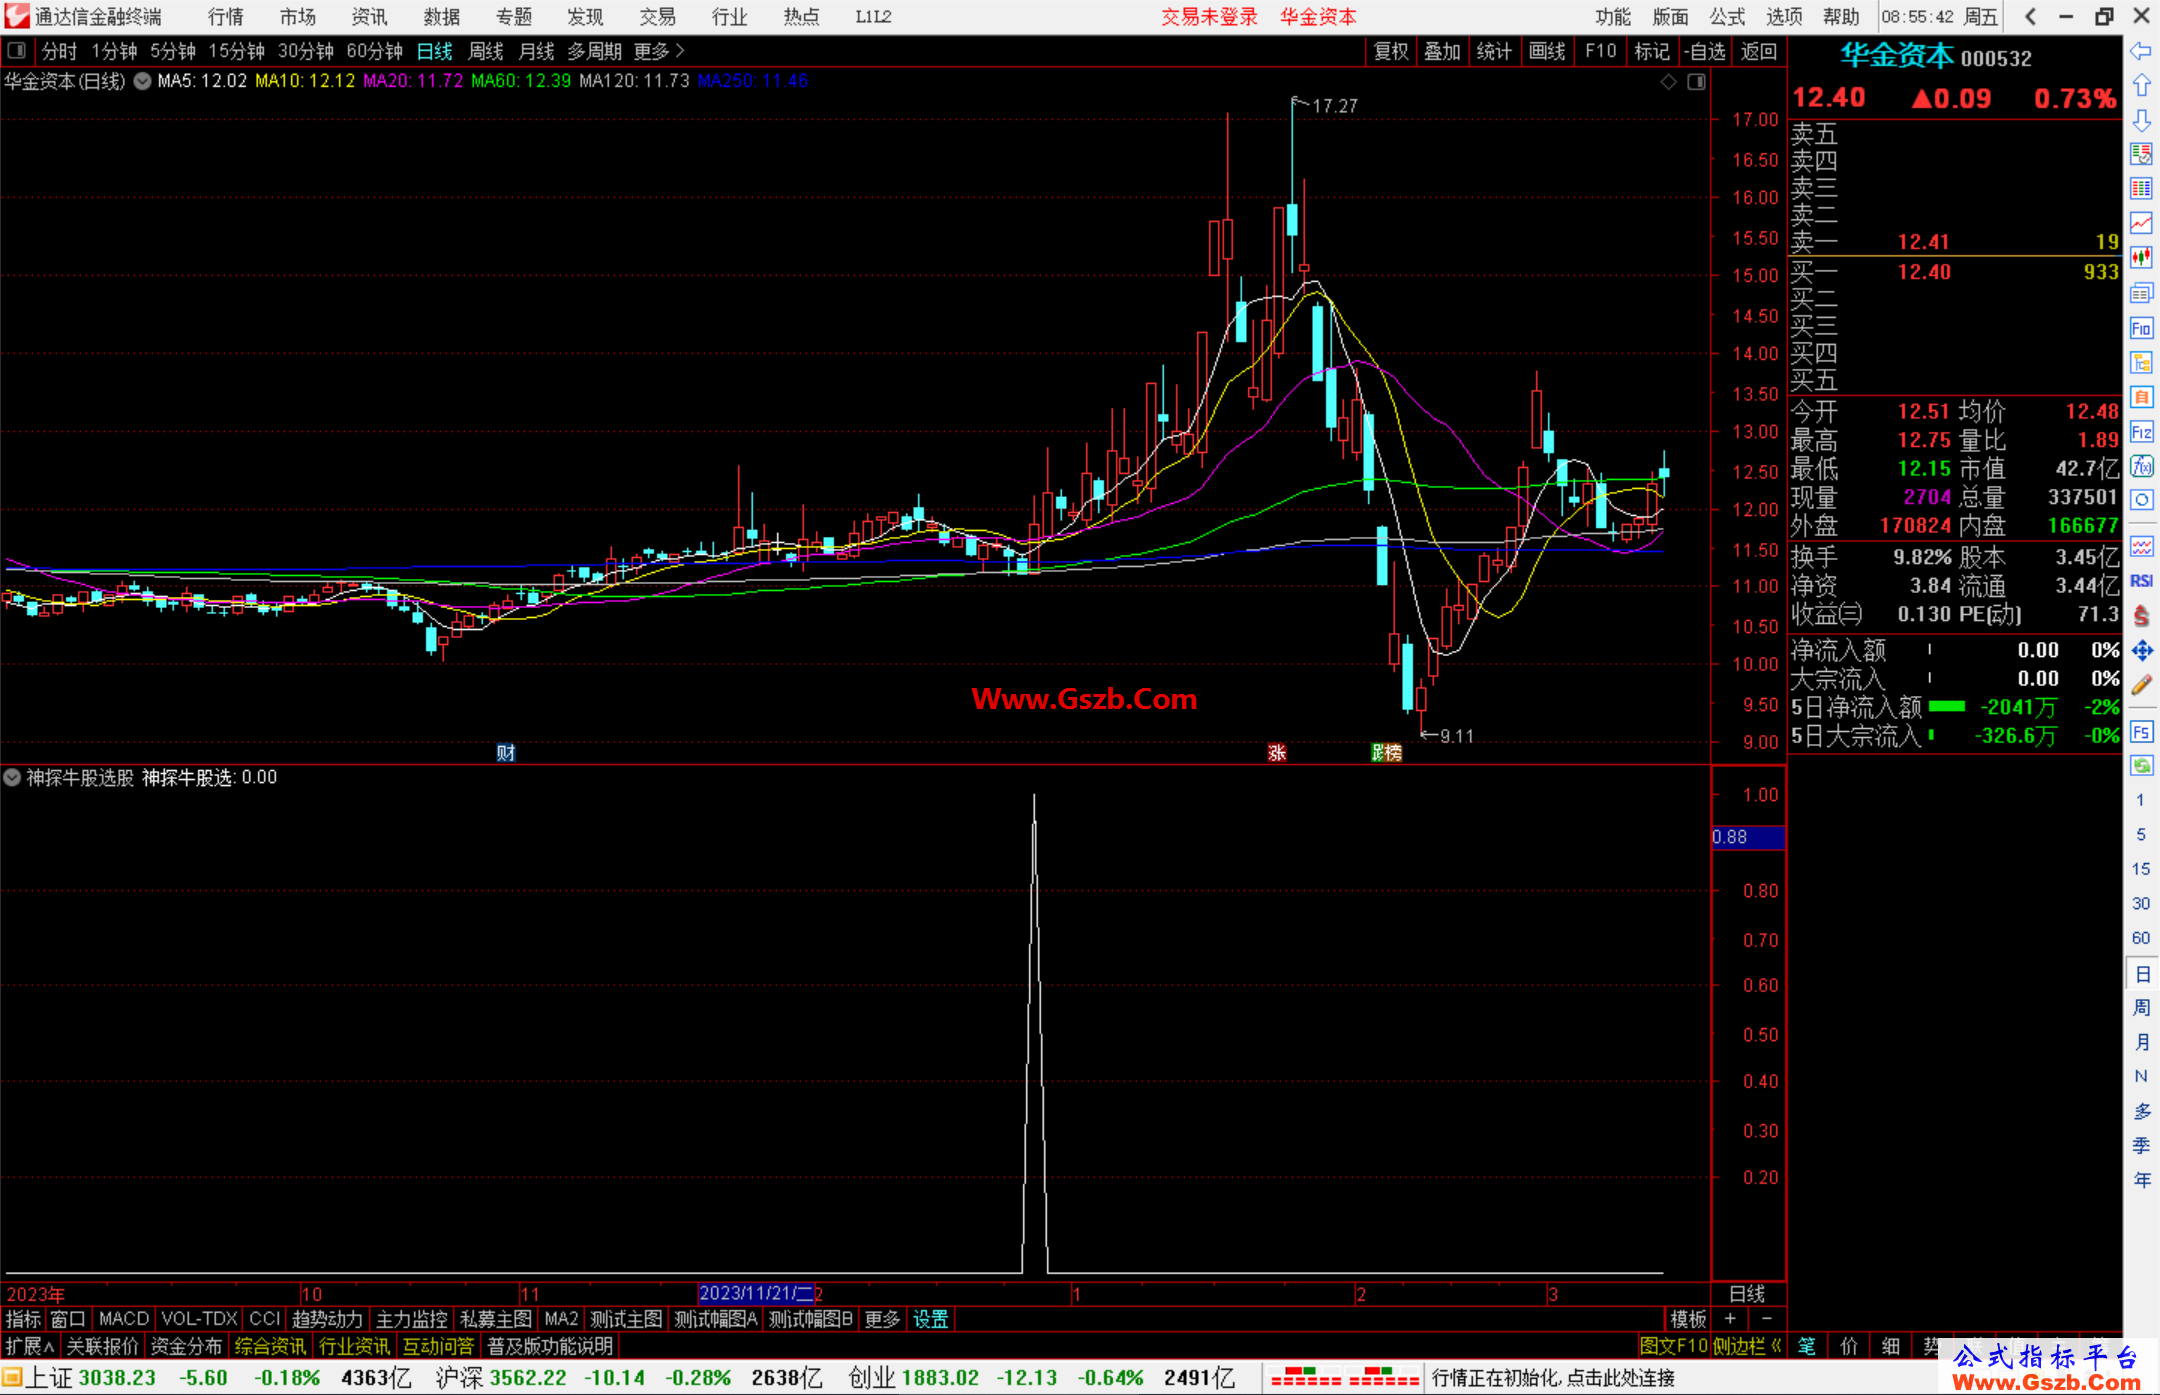
Task: Click the down arrow icon for next stock
Action: [2141, 120]
